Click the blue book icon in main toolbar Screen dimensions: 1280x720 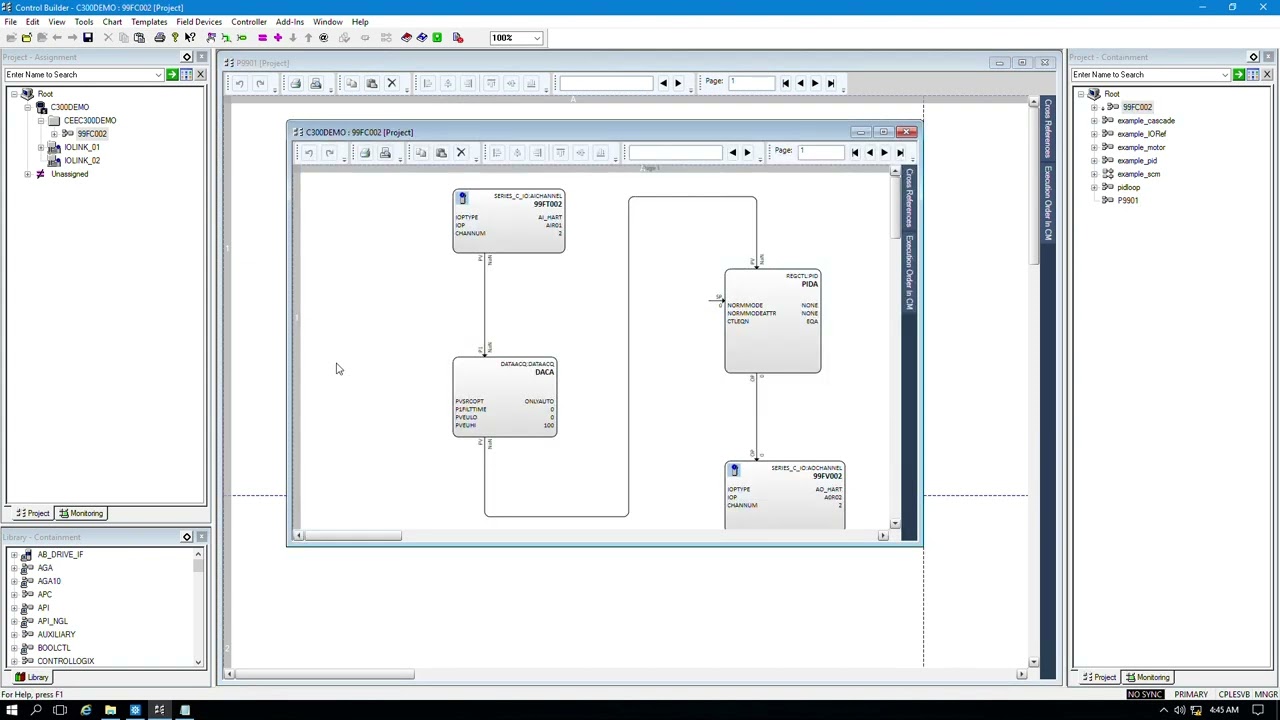click(421, 38)
